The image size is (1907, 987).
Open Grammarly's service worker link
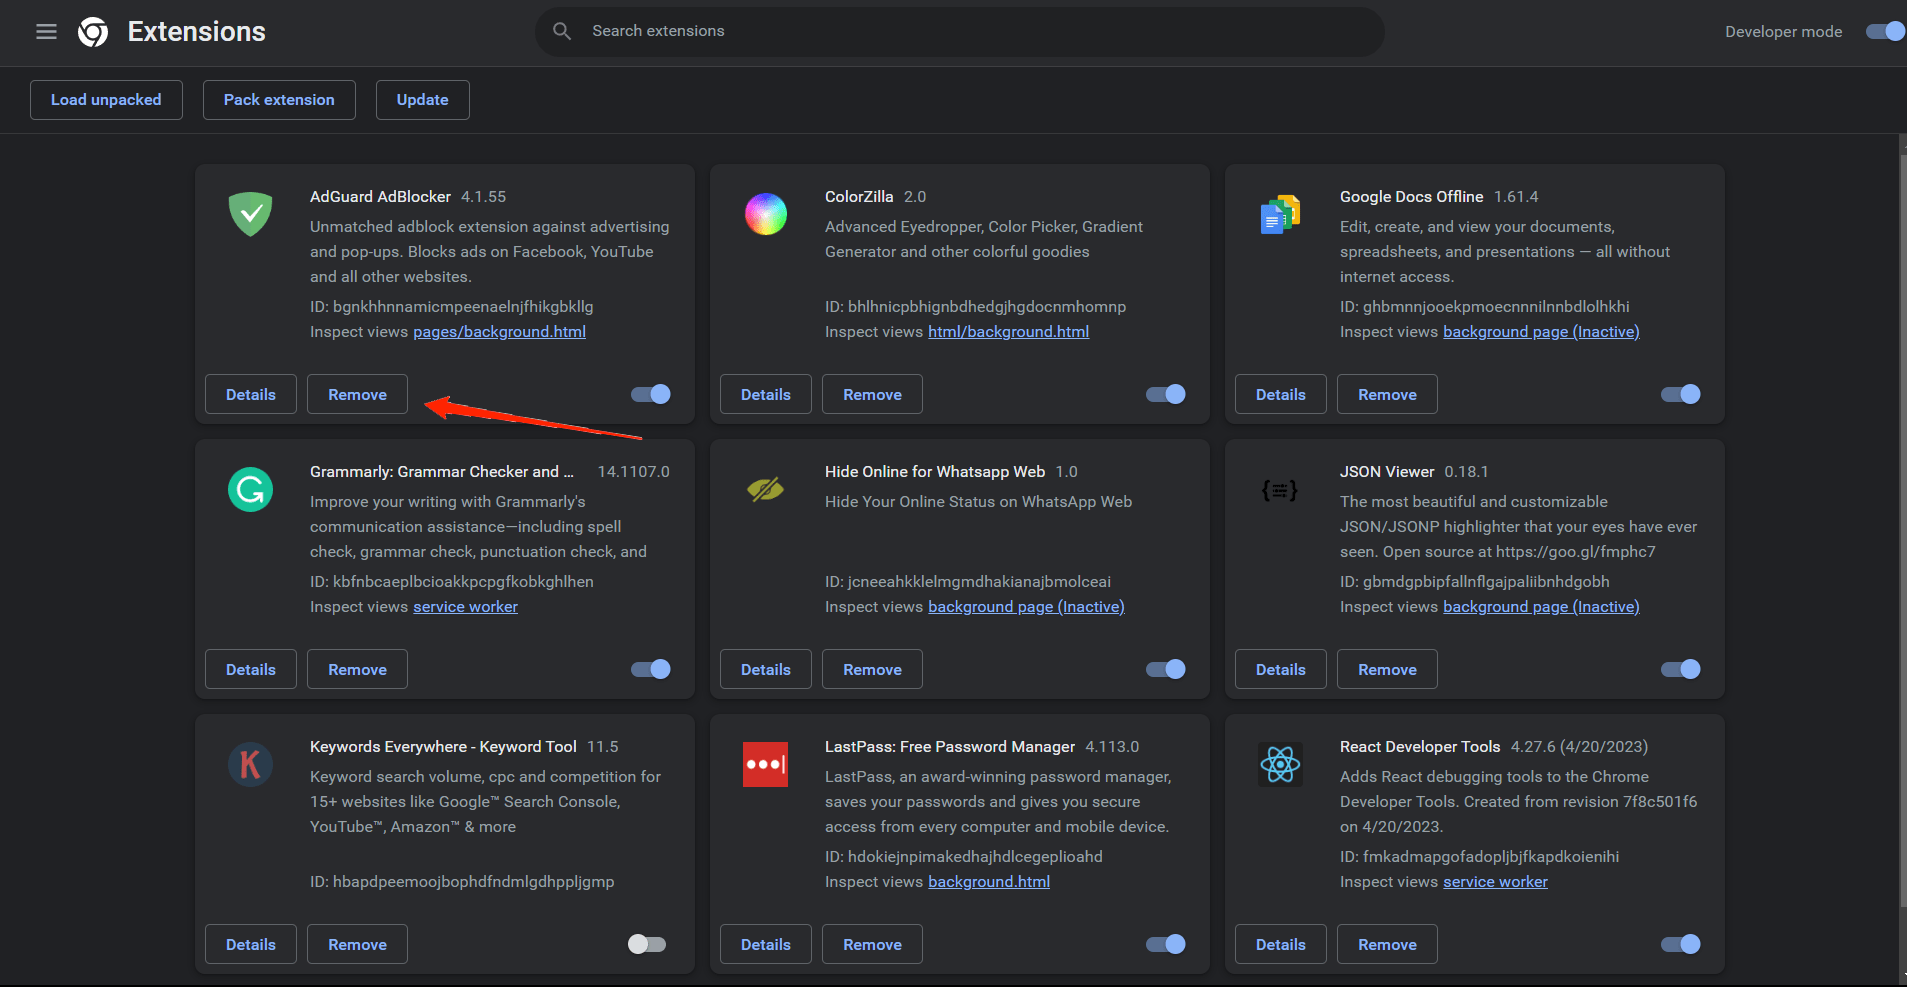(465, 606)
